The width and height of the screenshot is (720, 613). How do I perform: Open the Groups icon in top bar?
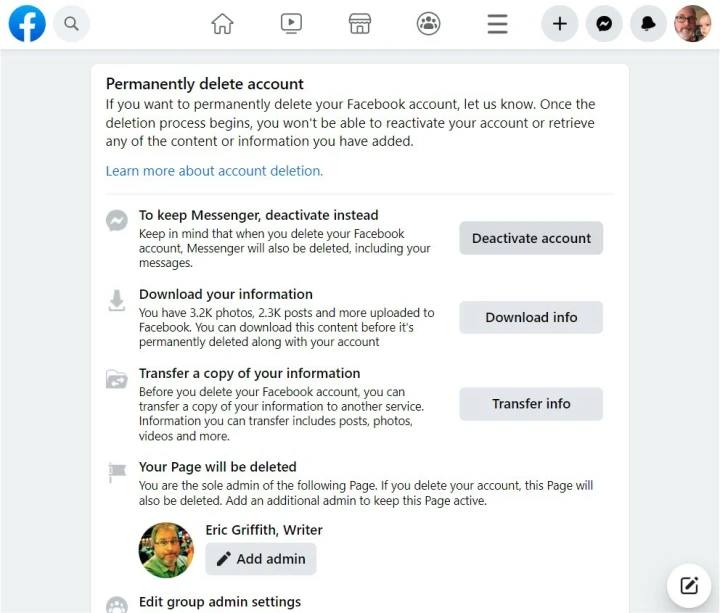click(x=429, y=24)
